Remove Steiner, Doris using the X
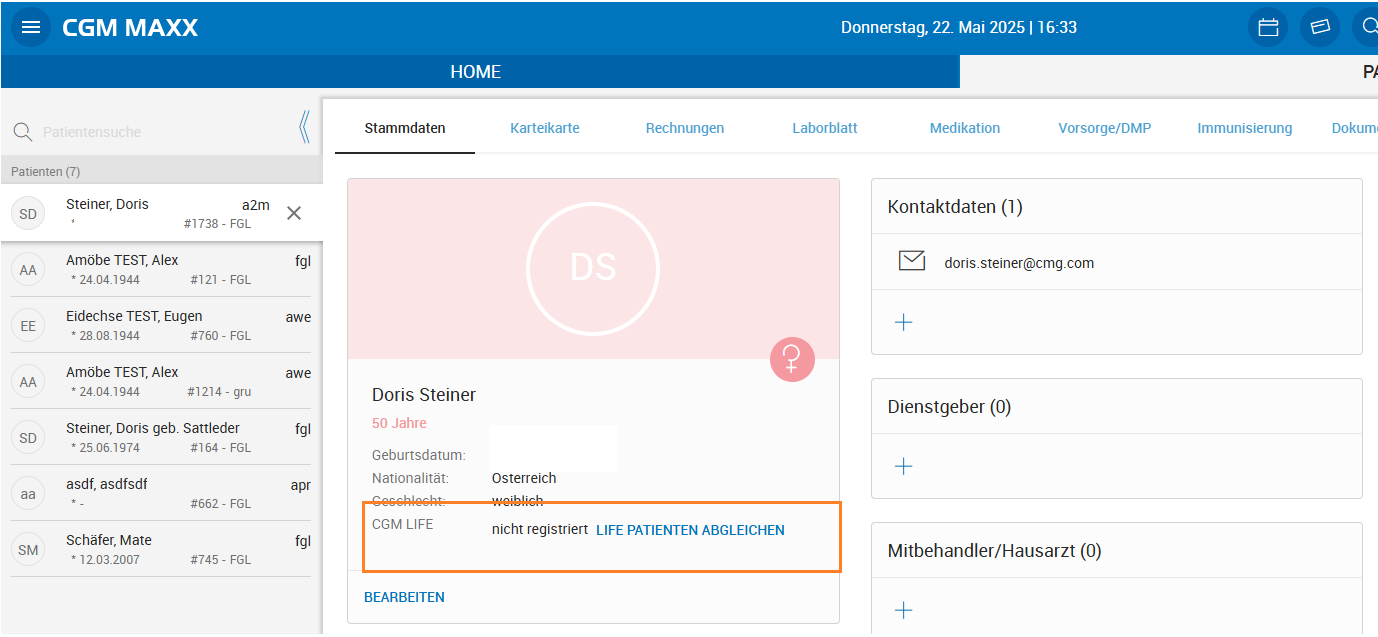The image size is (1378, 637). tap(293, 212)
